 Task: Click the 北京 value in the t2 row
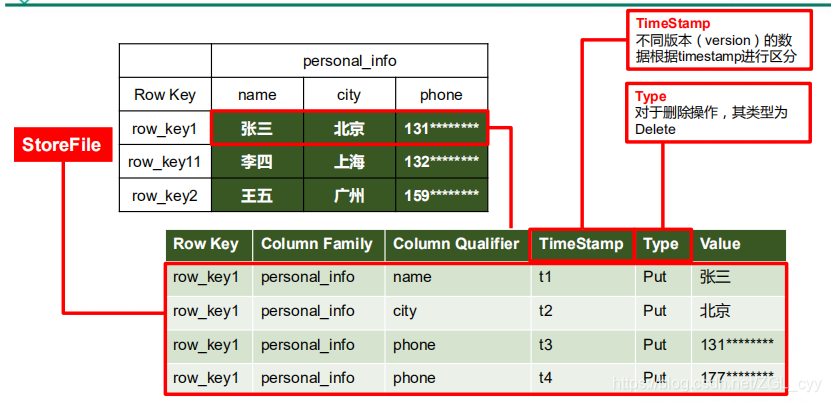[715, 311]
